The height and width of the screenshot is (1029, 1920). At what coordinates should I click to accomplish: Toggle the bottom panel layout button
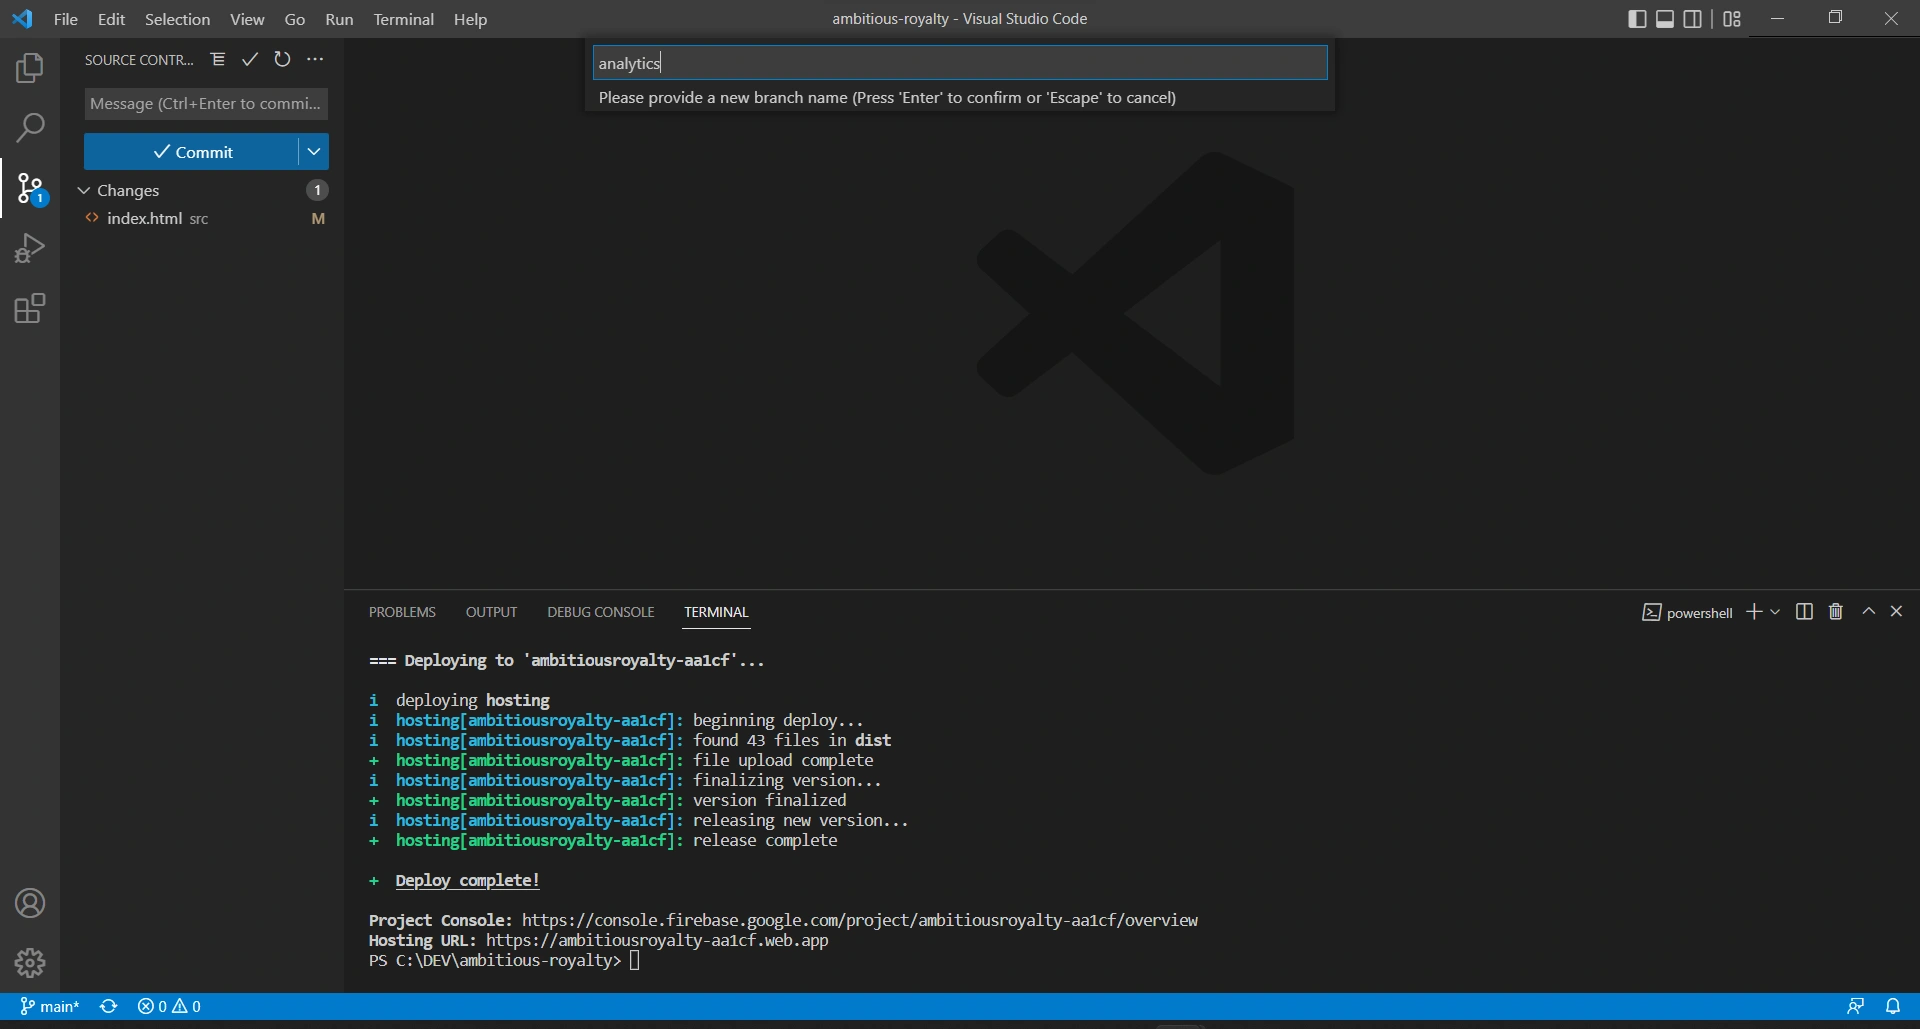coord(1665,19)
